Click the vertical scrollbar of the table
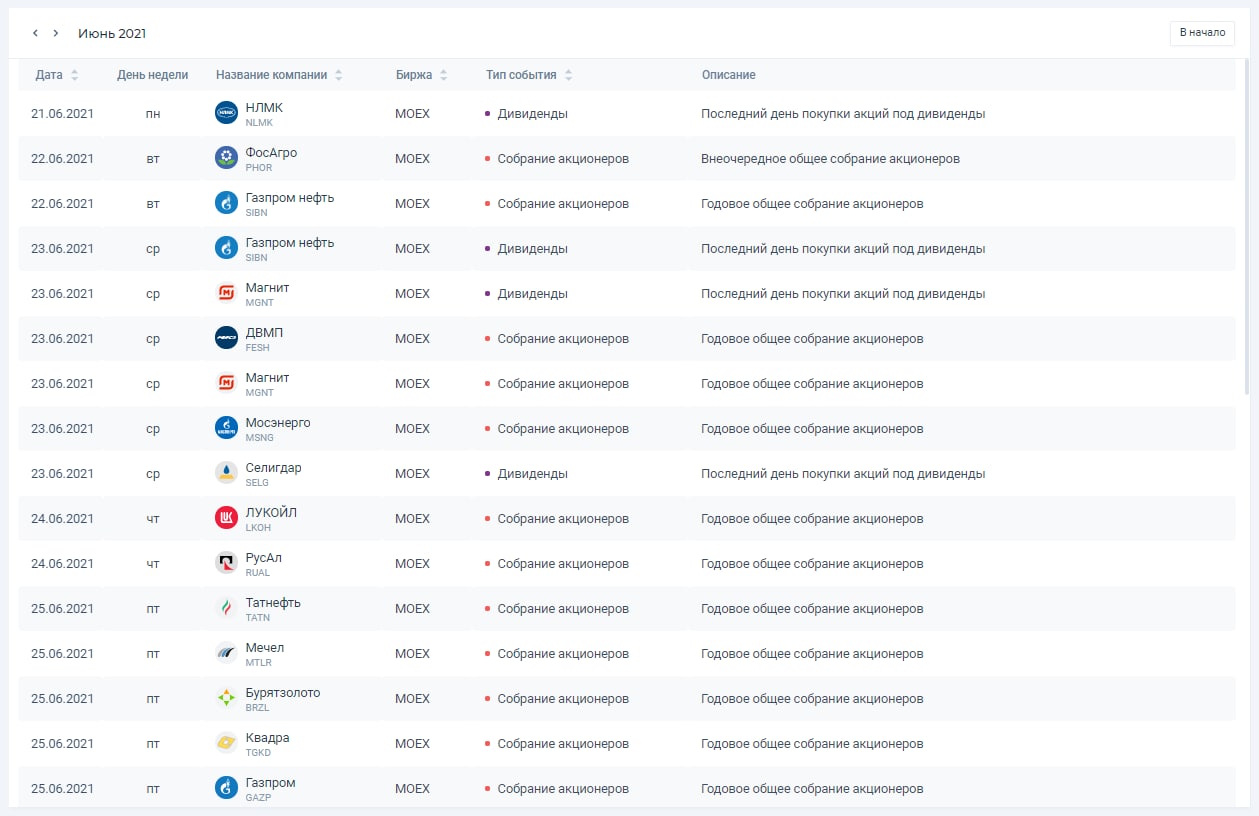1259x816 pixels. pos(1245,227)
